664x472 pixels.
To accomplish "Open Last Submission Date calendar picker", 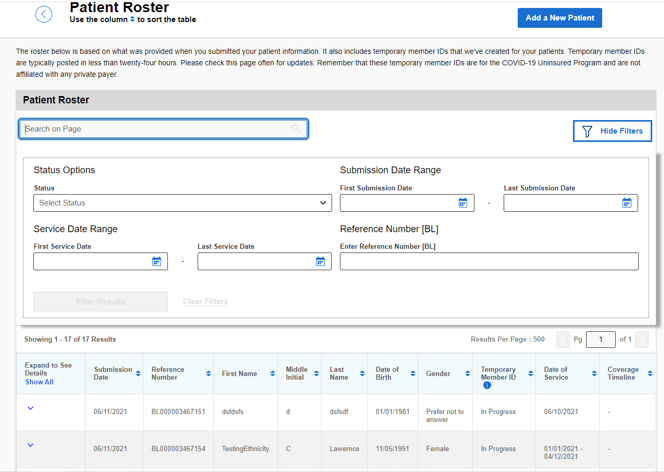I will click(x=627, y=203).
